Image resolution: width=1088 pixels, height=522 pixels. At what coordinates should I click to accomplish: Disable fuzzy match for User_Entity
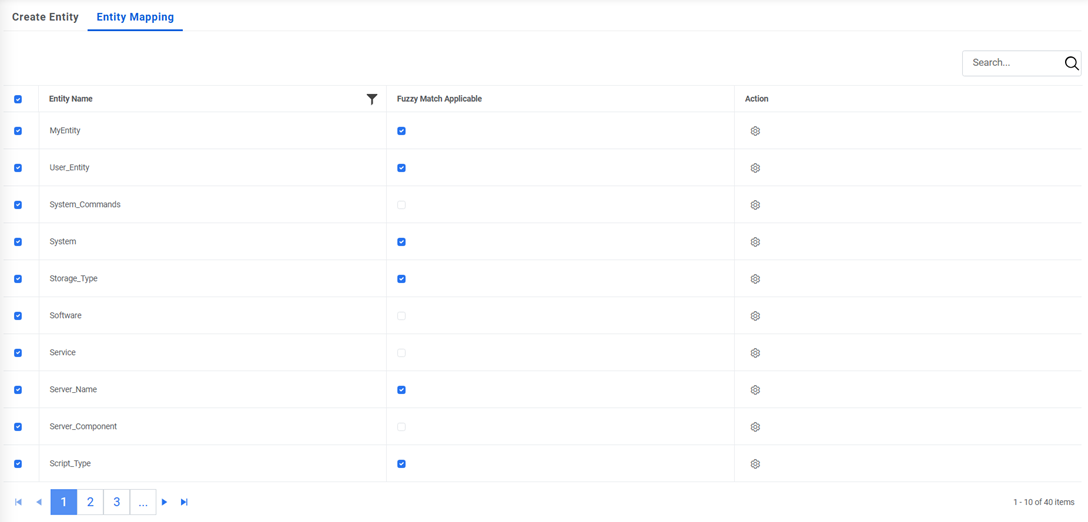(x=401, y=168)
